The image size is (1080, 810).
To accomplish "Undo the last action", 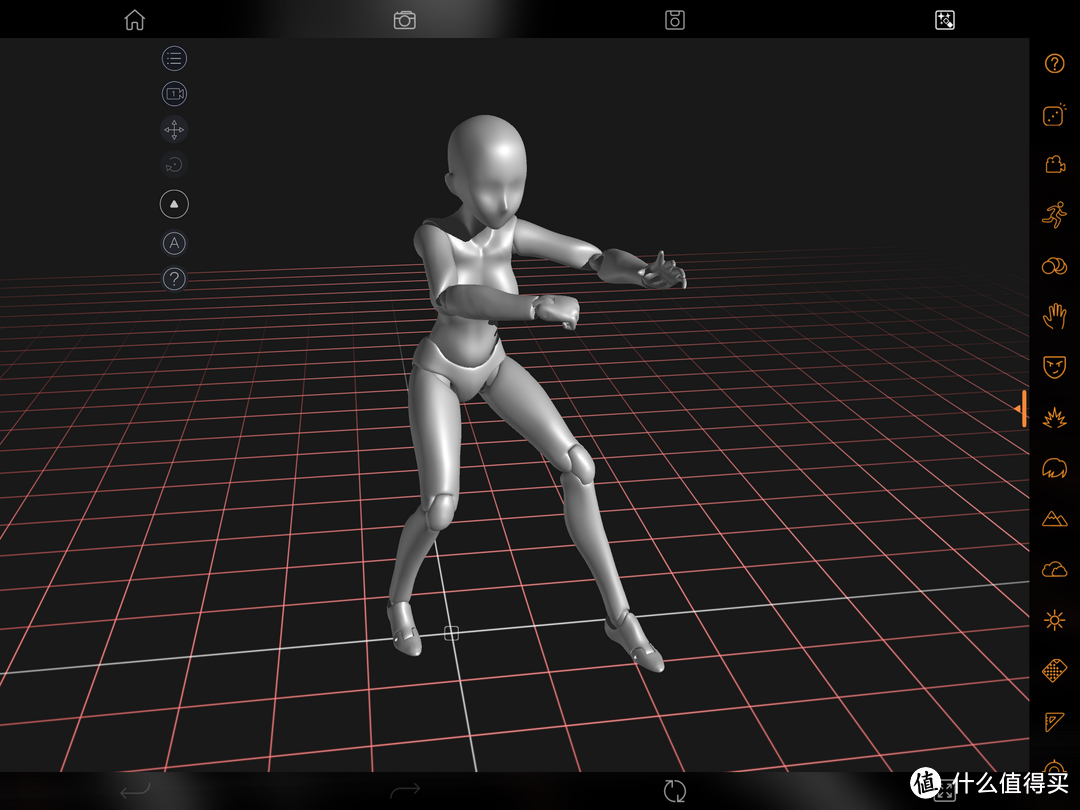I will pyautogui.click(x=135, y=791).
